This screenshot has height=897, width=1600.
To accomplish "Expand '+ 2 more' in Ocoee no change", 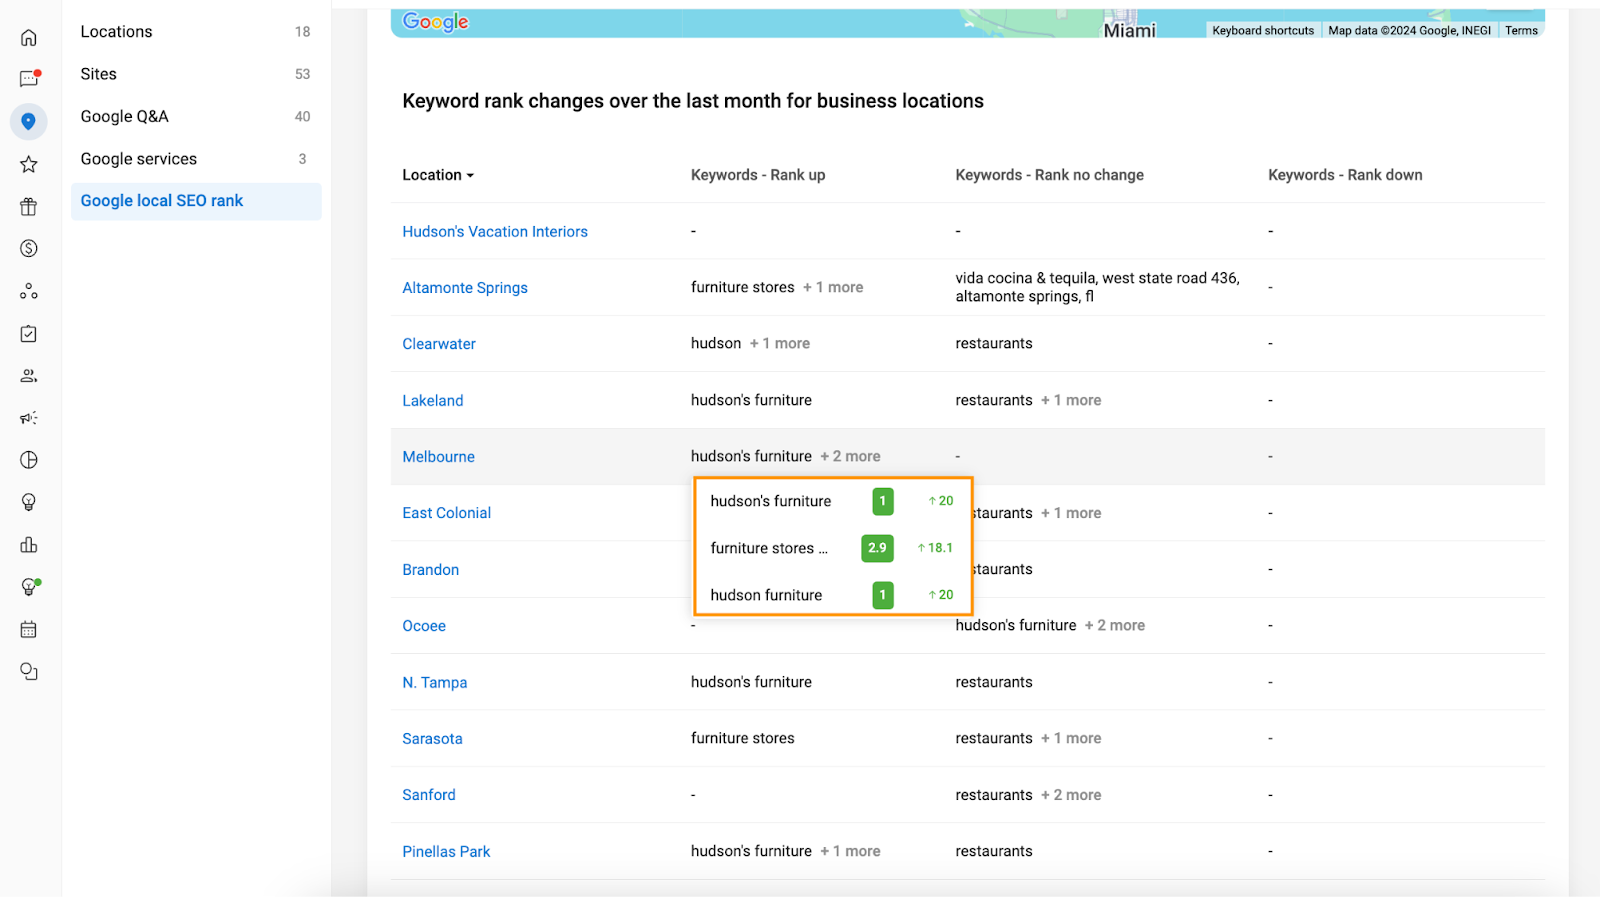I will pyautogui.click(x=1115, y=625).
